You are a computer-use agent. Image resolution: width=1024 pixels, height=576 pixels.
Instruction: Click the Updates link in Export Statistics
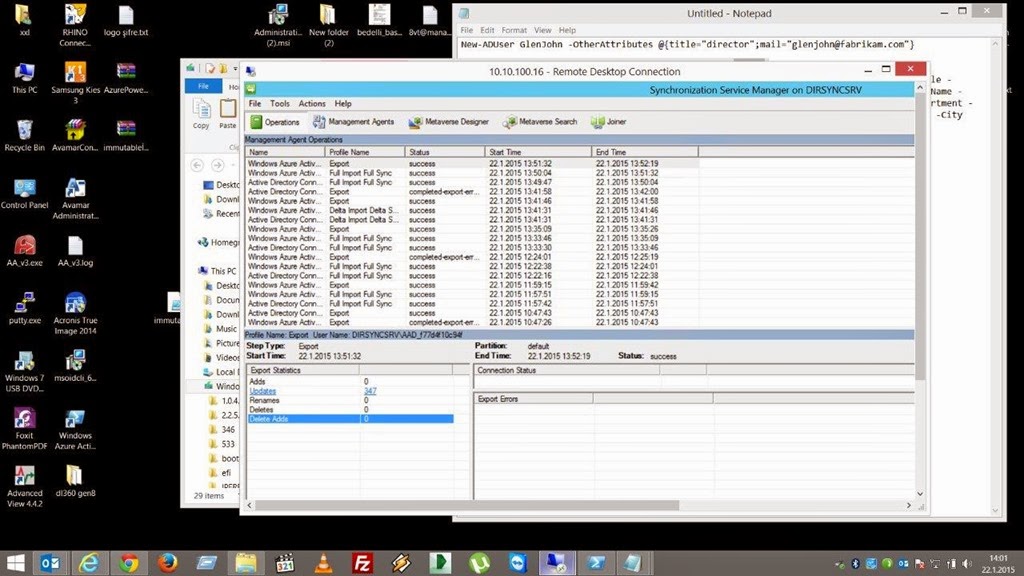pyautogui.click(x=263, y=391)
